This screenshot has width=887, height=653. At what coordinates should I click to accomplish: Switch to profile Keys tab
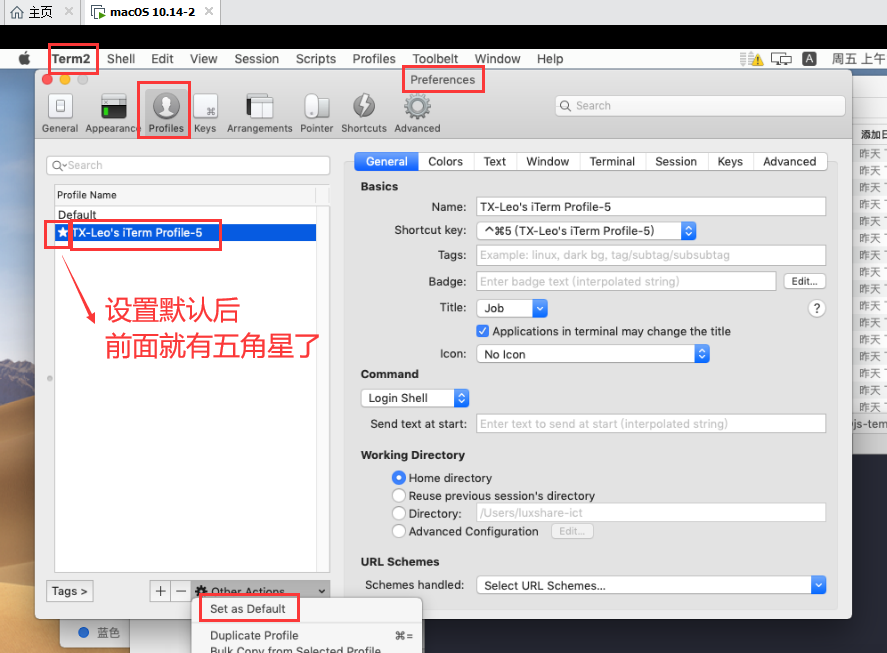pyautogui.click(x=730, y=161)
